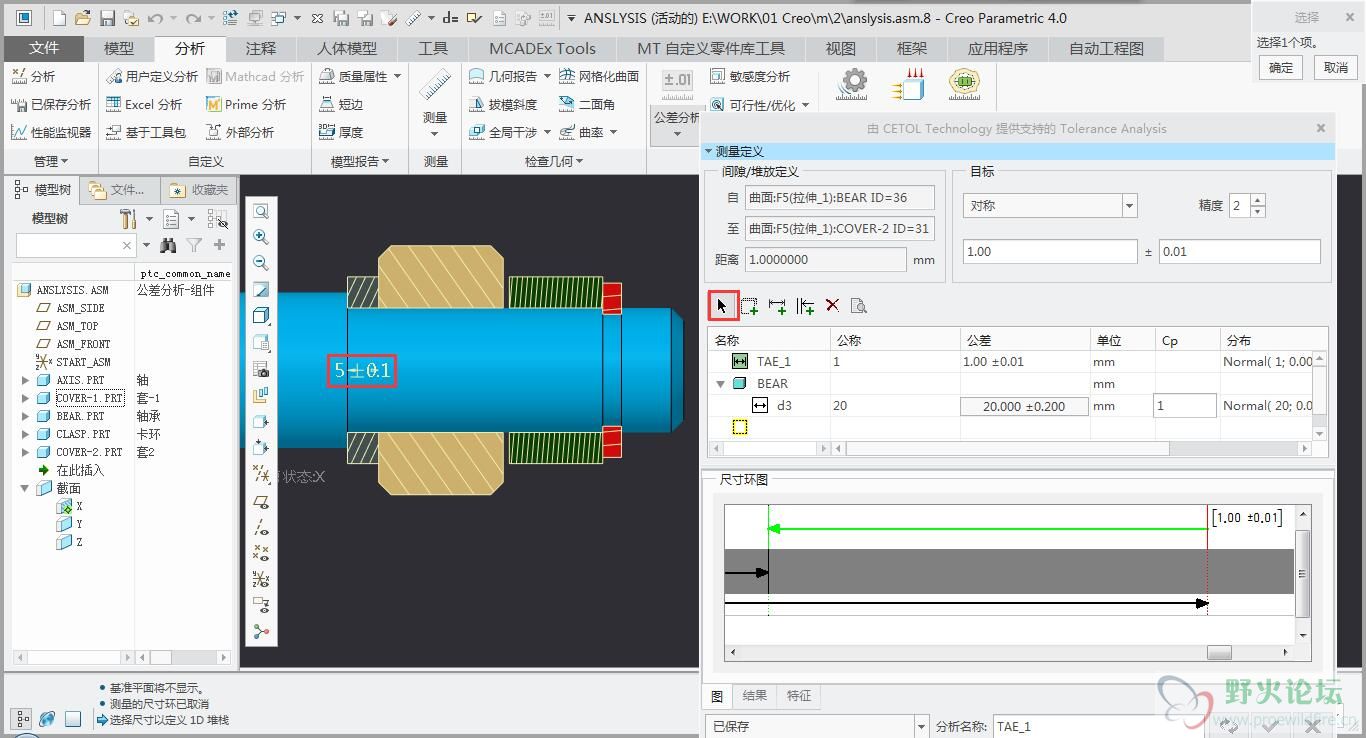The image size is (1366, 738).
Task: Click 确定 in the 选择 dialog
Action: click(1281, 67)
